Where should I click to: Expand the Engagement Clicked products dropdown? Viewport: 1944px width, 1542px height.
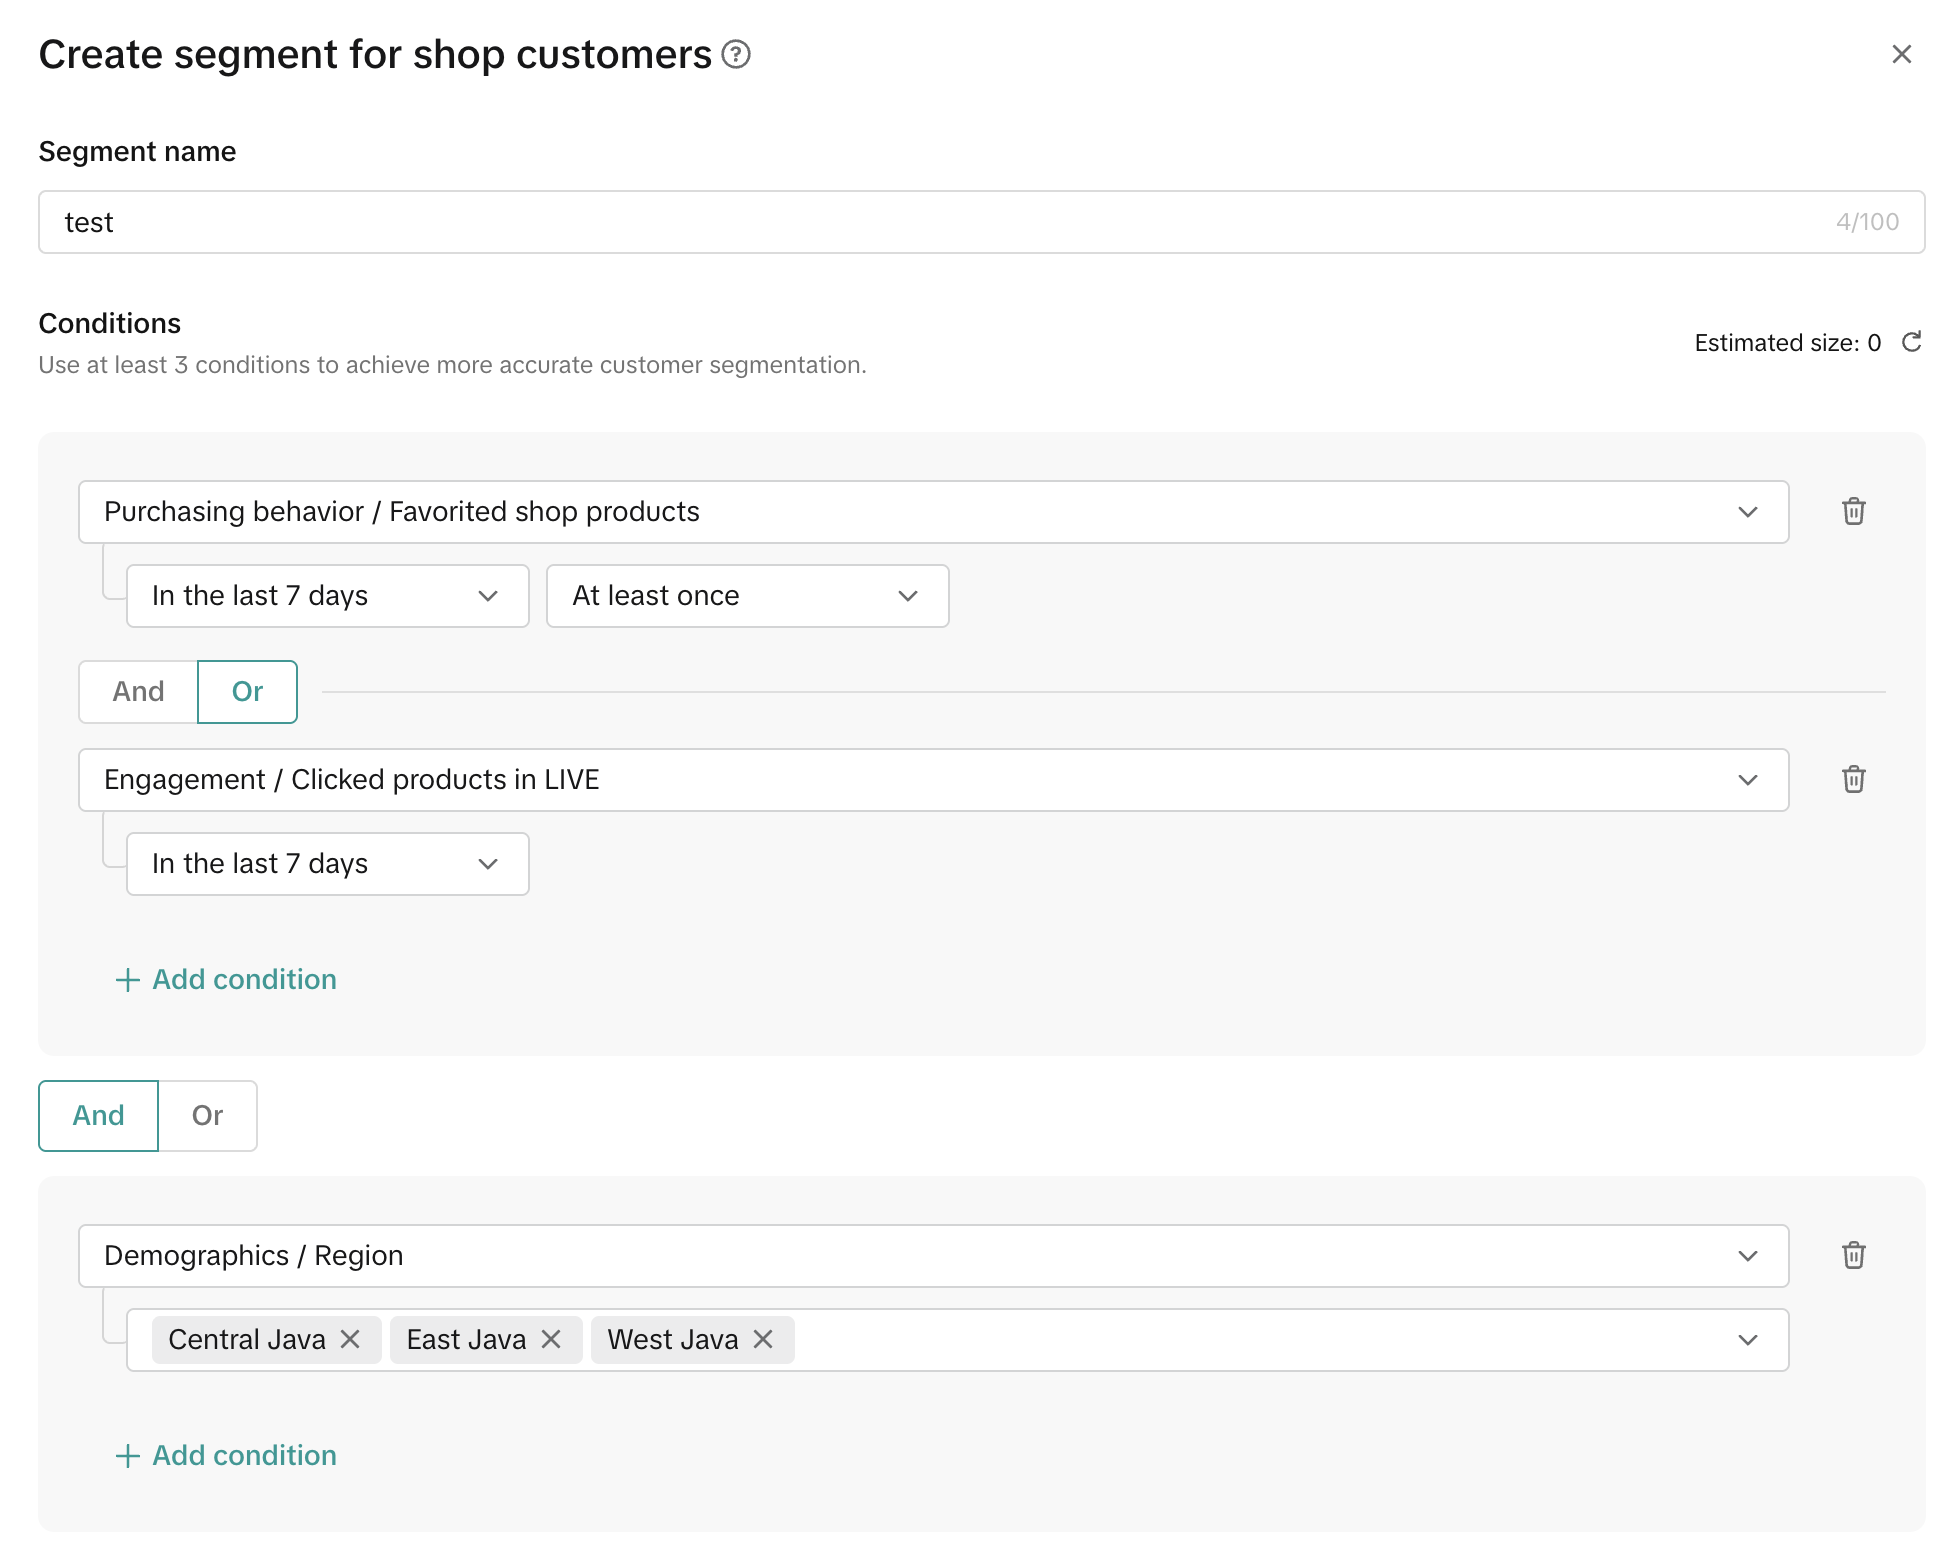[x=933, y=779]
